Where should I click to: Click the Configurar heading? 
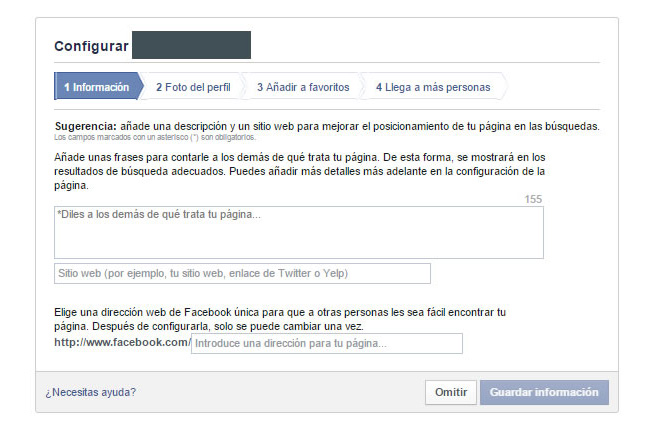(x=91, y=46)
